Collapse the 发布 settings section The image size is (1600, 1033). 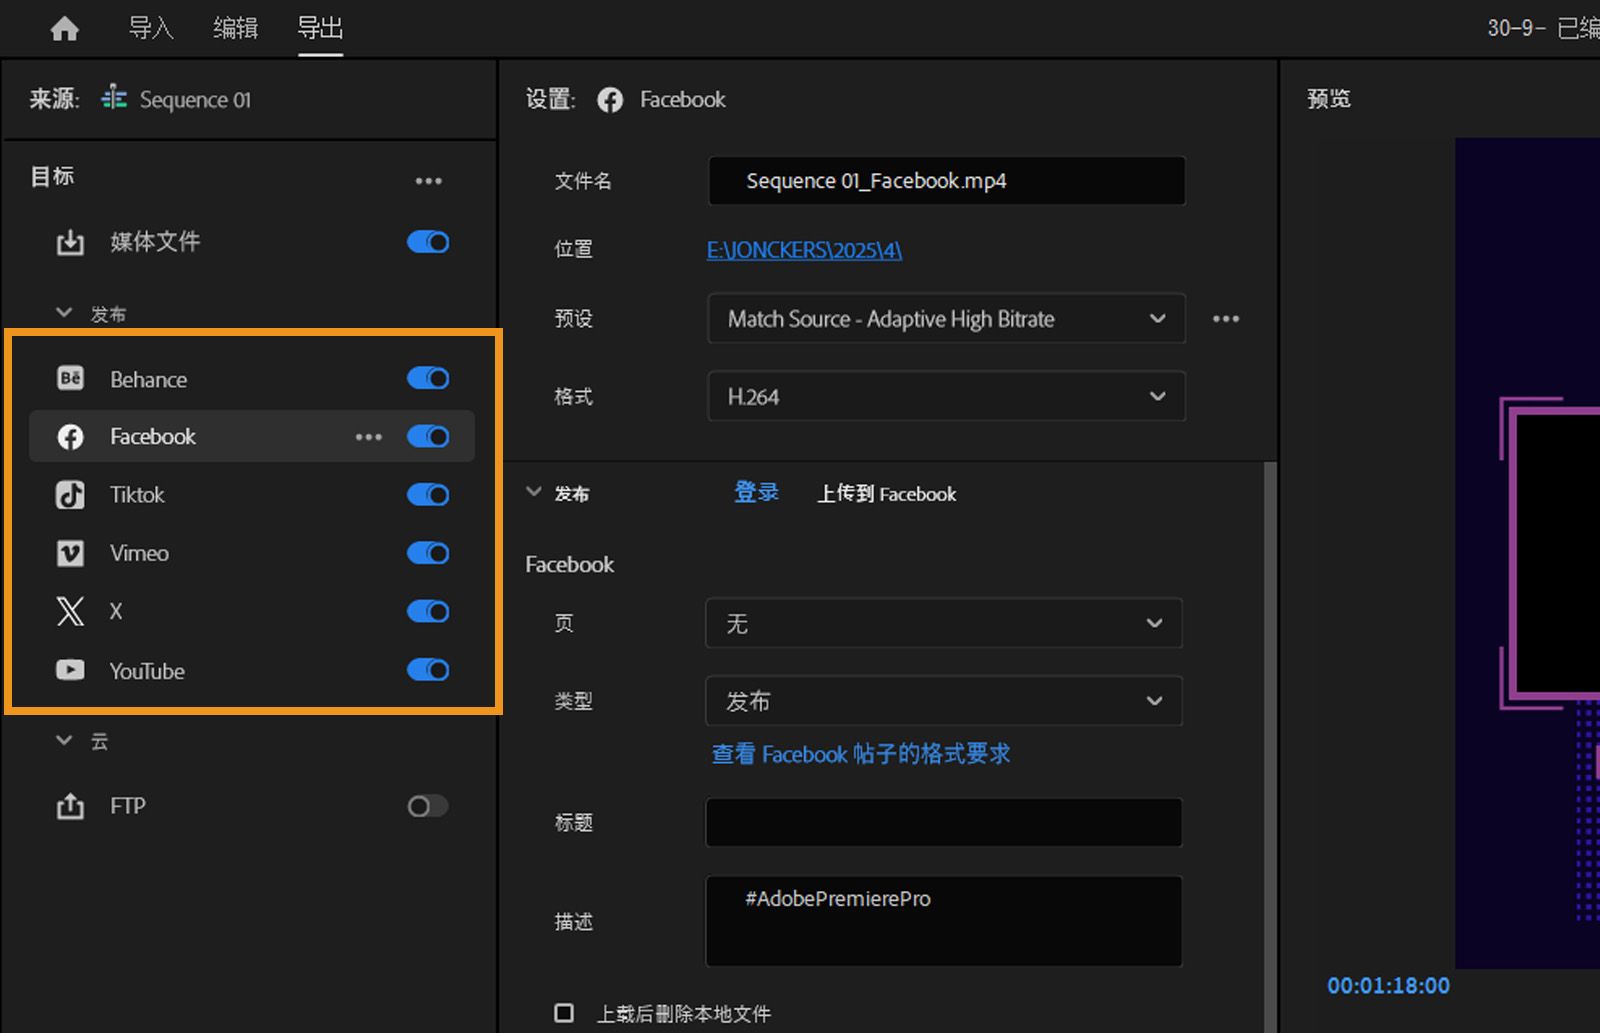(534, 492)
